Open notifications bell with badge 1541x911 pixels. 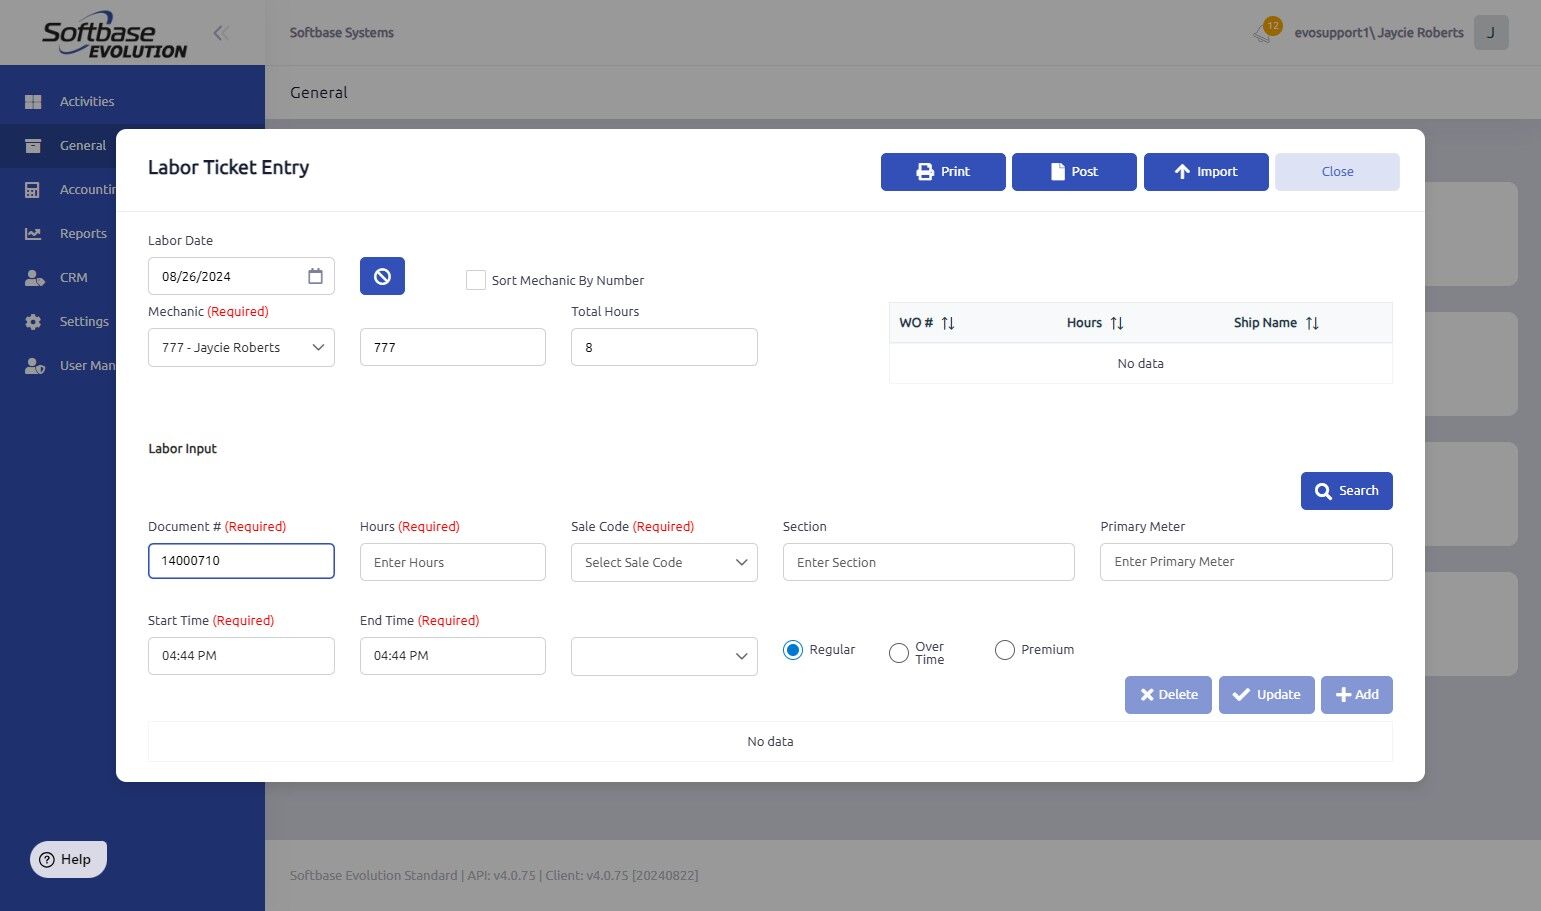[x=1265, y=31]
